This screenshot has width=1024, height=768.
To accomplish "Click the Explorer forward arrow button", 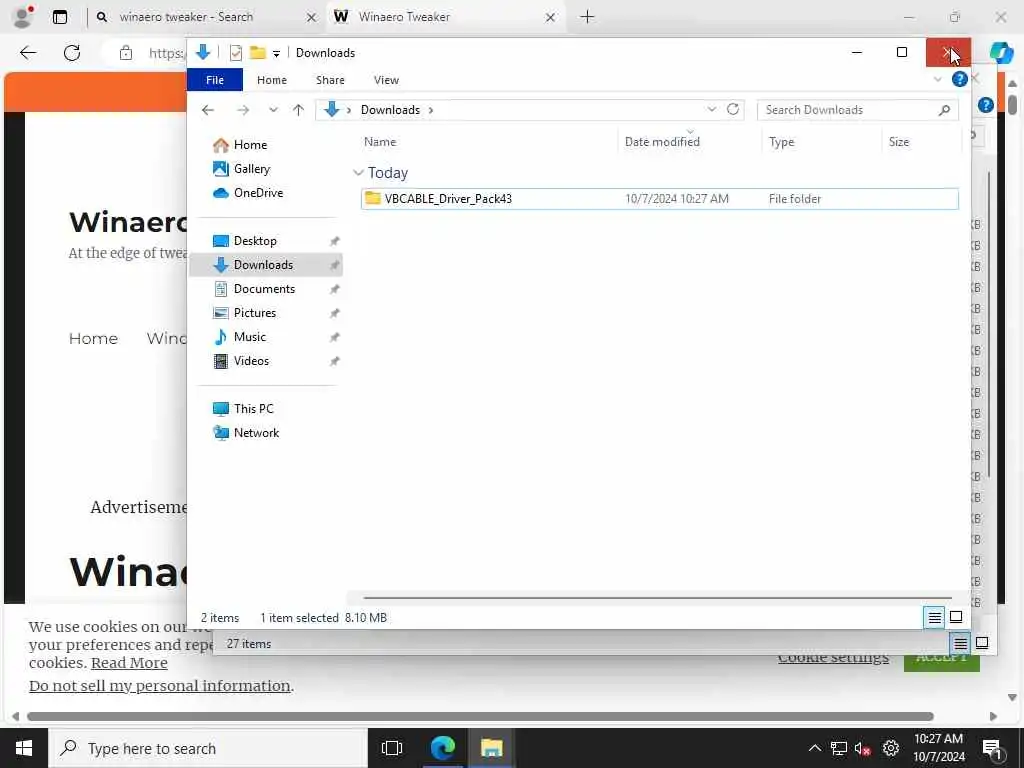I will click(243, 110).
